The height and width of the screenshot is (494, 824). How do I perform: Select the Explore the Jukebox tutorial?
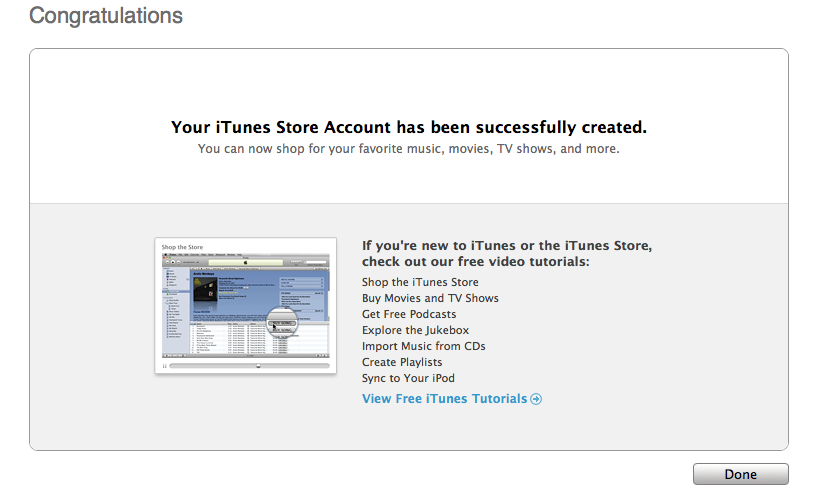[x=415, y=330]
